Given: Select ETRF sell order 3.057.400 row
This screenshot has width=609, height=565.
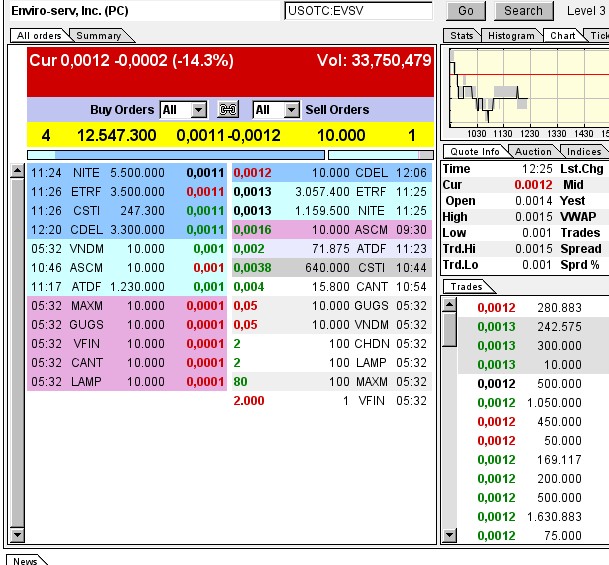Looking at the screenshot, I should 332,191.
